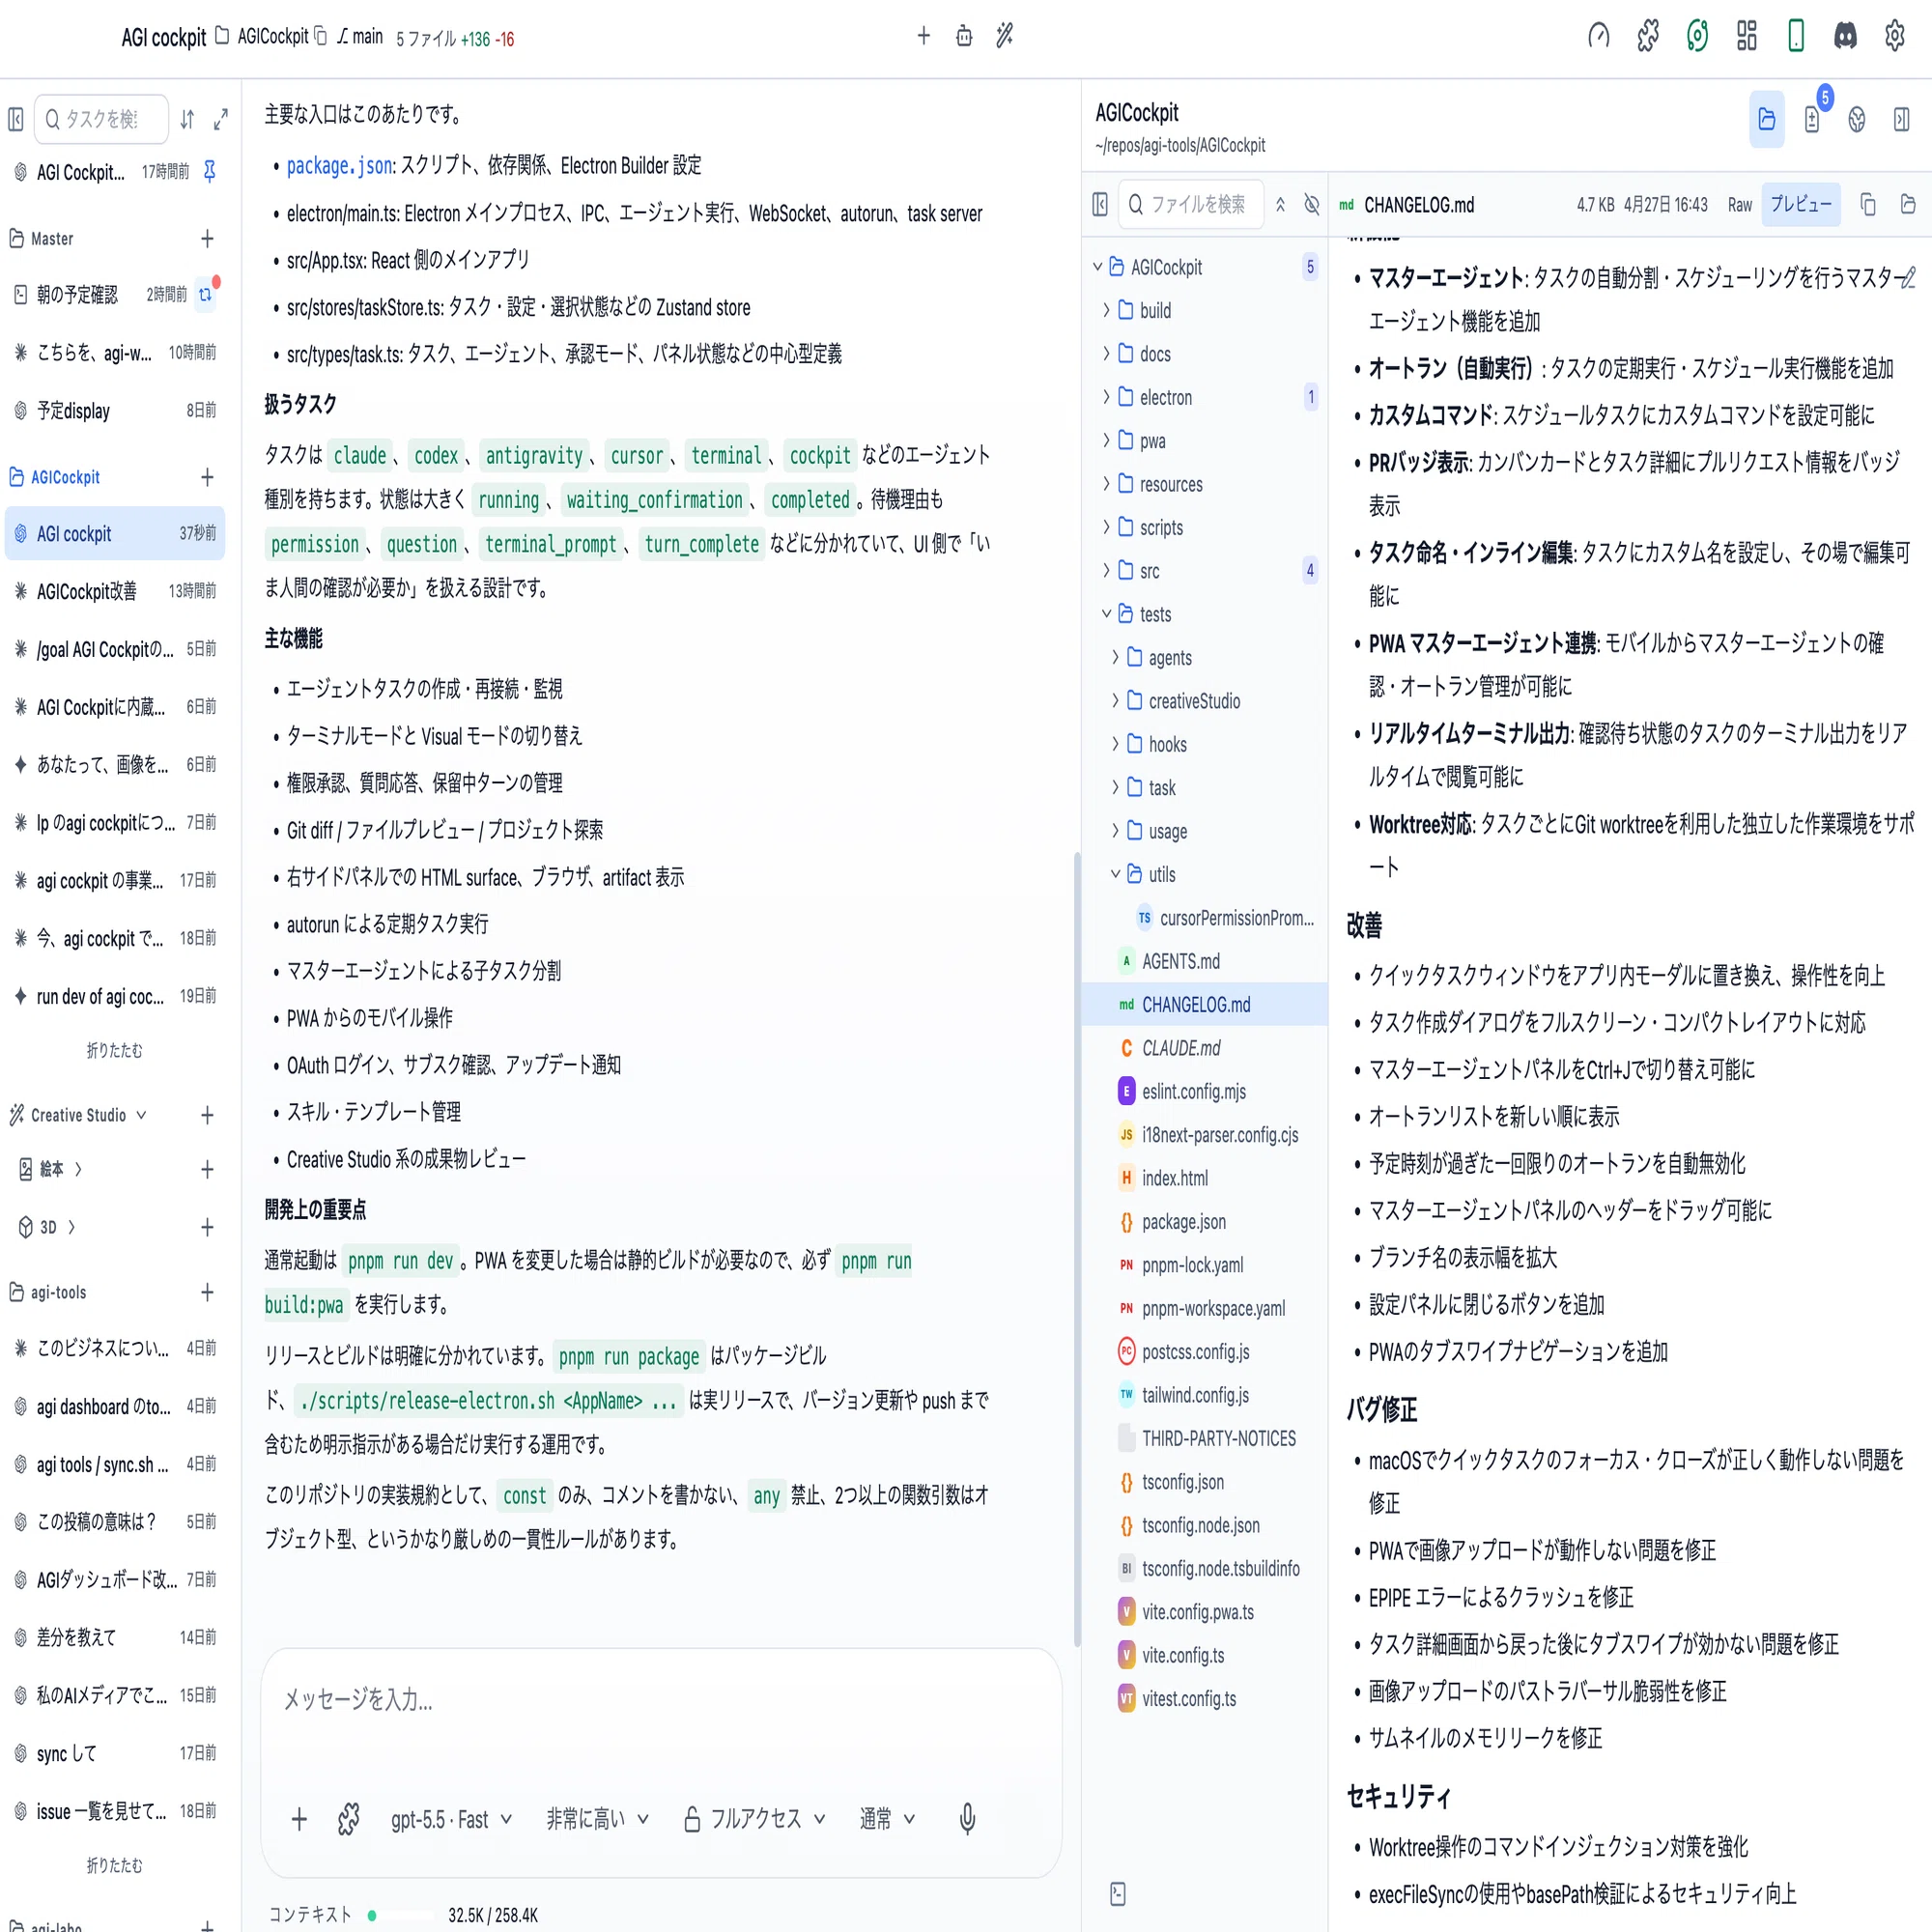The width and height of the screenshot is (1932, 1932).
Task: Click the expand task list icon
Action: tap(221, 120)
